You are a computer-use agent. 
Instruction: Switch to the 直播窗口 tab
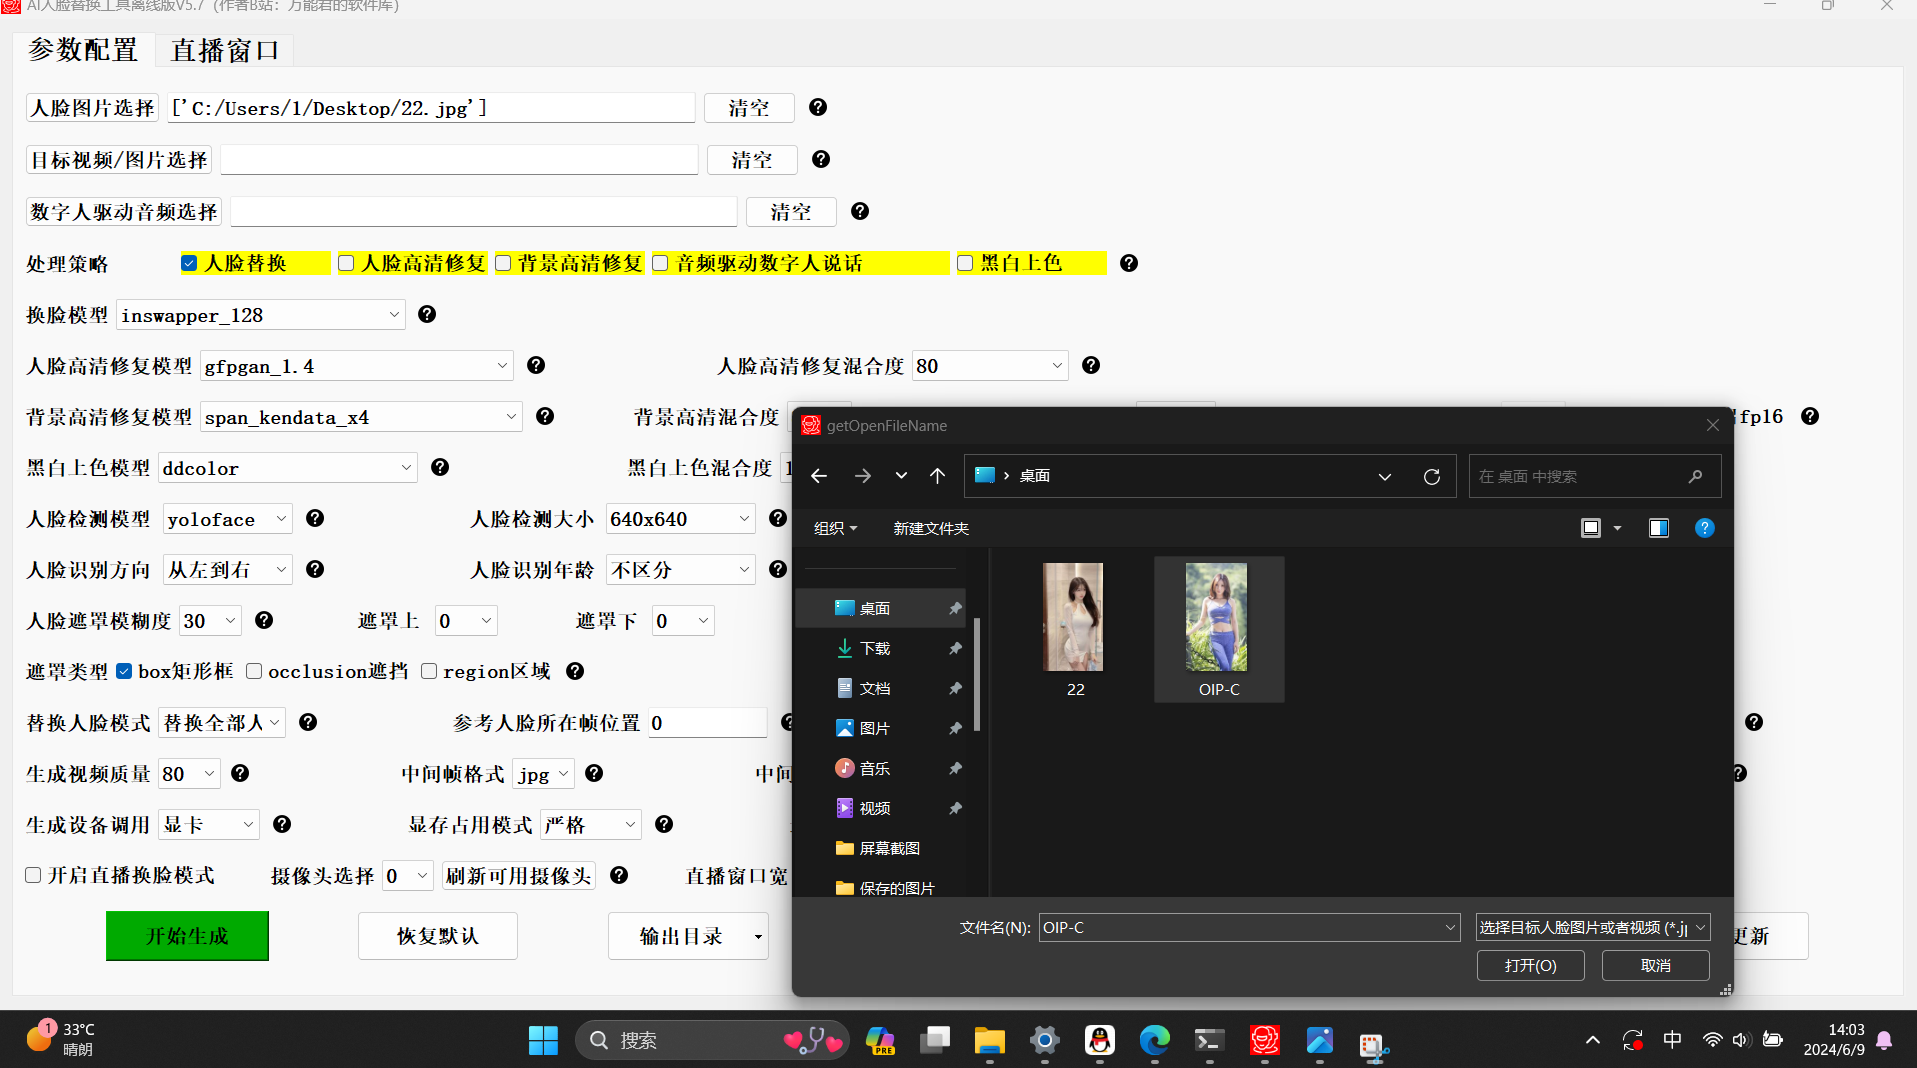(225, 50)
